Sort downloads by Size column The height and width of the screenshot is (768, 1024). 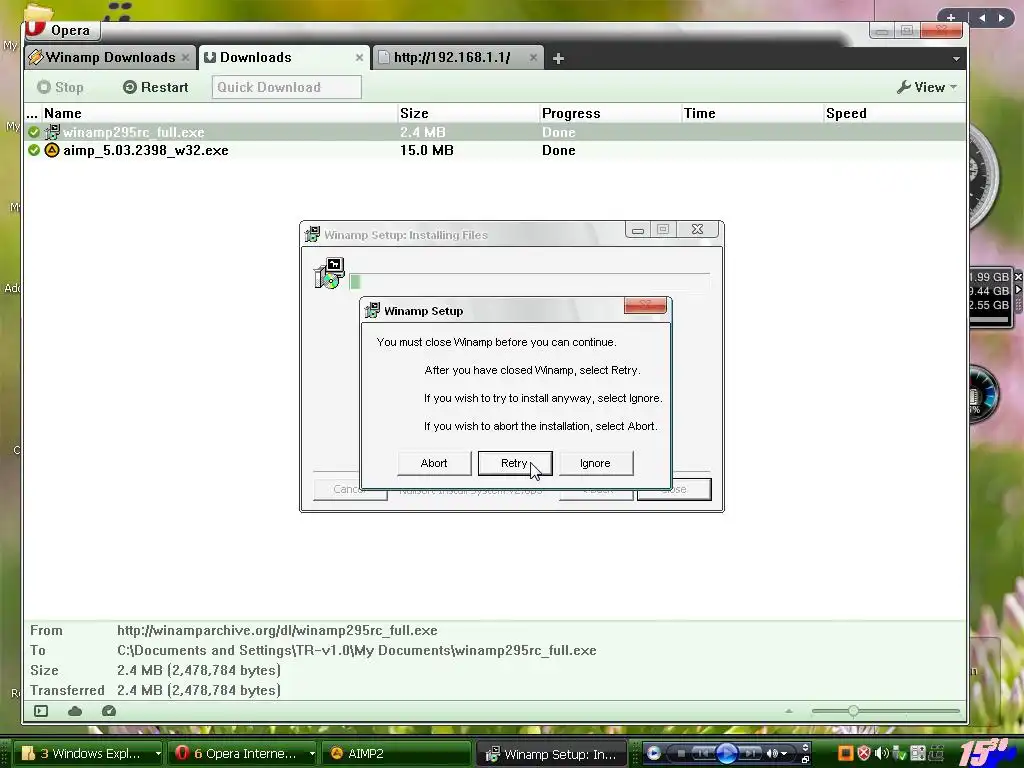(x=468, y=113)
